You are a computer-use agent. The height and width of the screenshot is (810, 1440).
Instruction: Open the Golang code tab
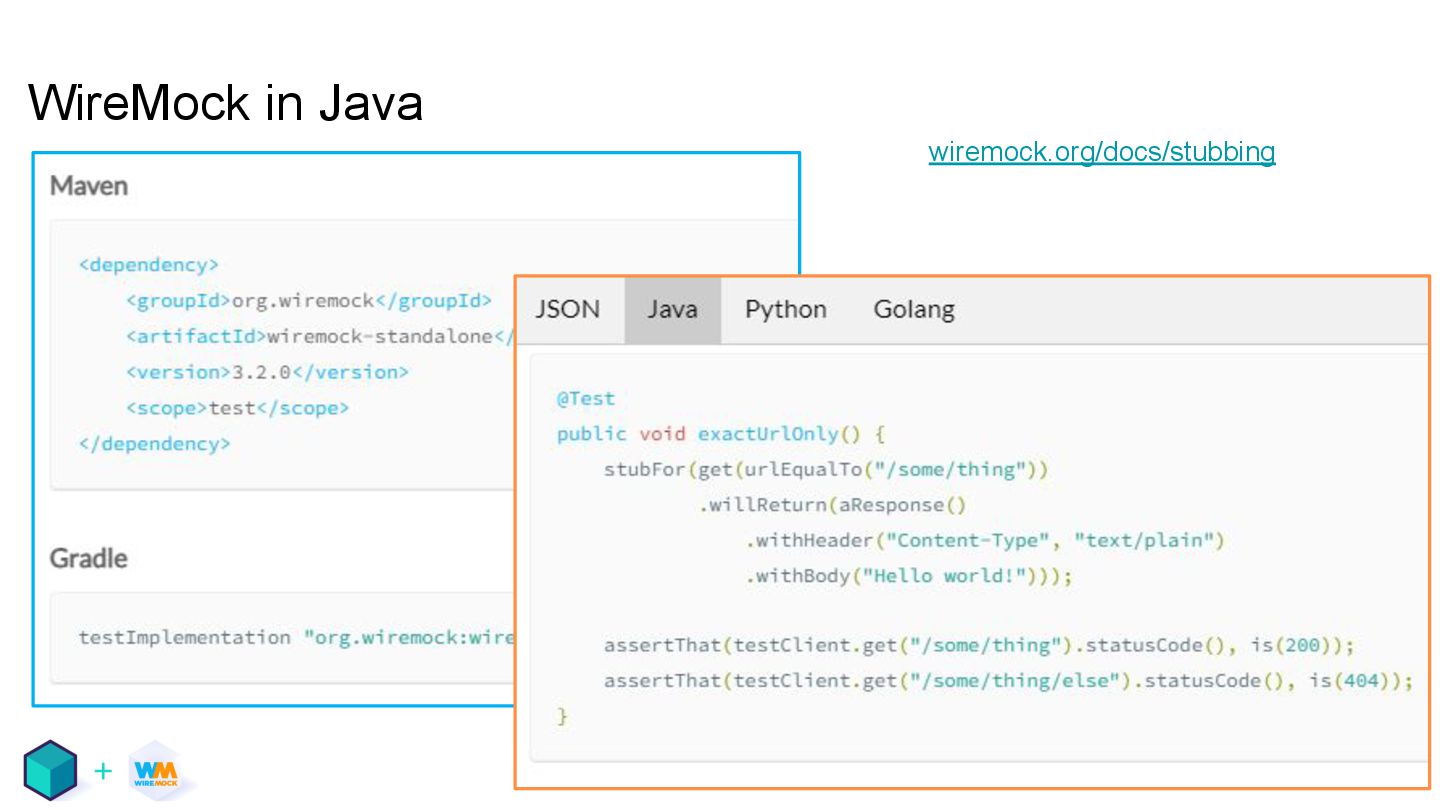point(914,310)
